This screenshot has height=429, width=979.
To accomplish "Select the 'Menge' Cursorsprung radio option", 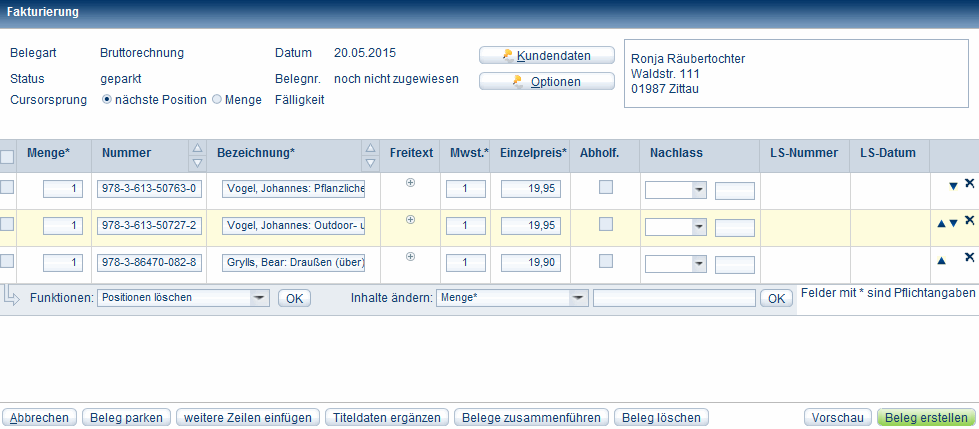I will click(216, 100).
